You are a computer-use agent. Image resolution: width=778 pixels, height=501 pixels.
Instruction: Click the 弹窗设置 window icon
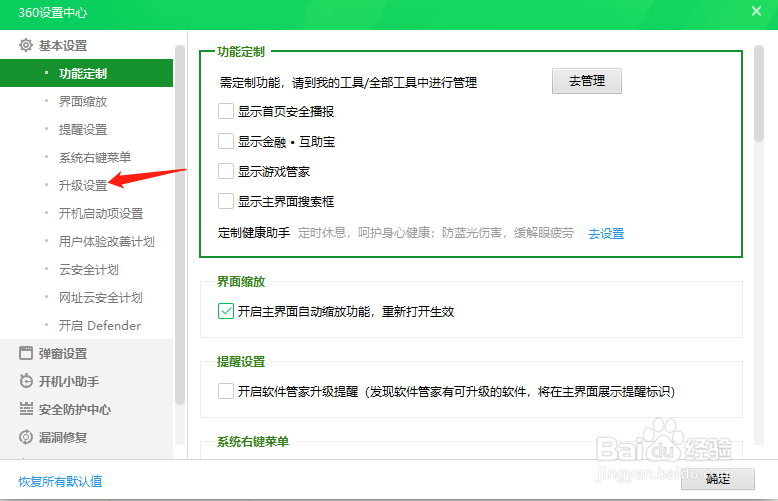coord(26,353)
